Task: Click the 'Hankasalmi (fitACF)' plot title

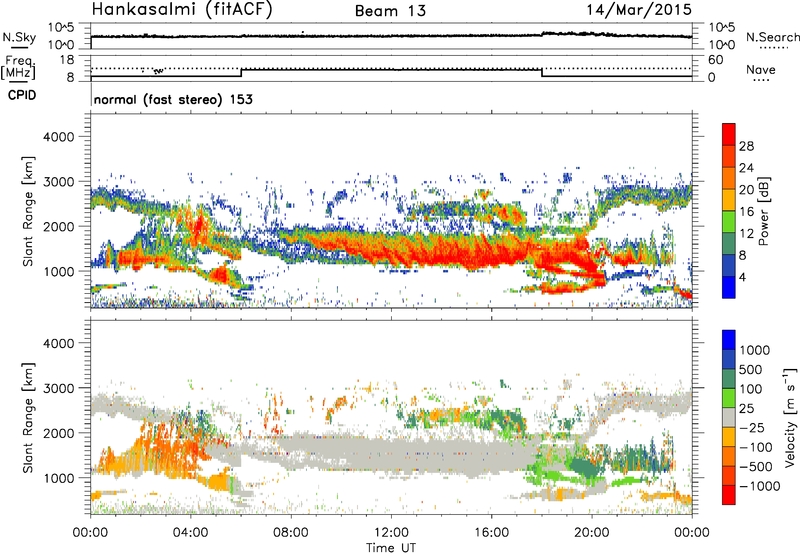Action: click(182, 9)
